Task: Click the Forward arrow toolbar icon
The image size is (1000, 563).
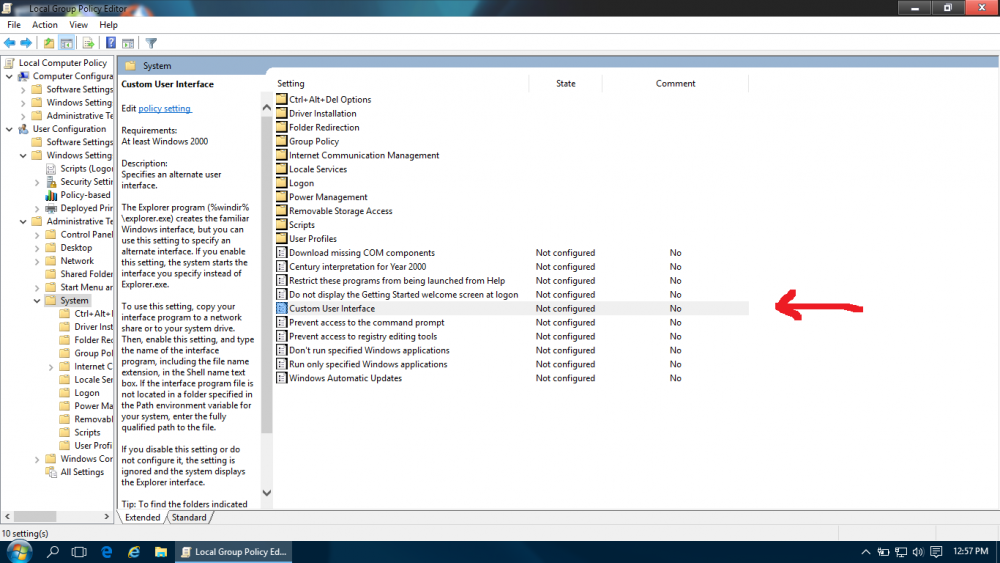Action: pyautogui.click(x=26, y=43)
